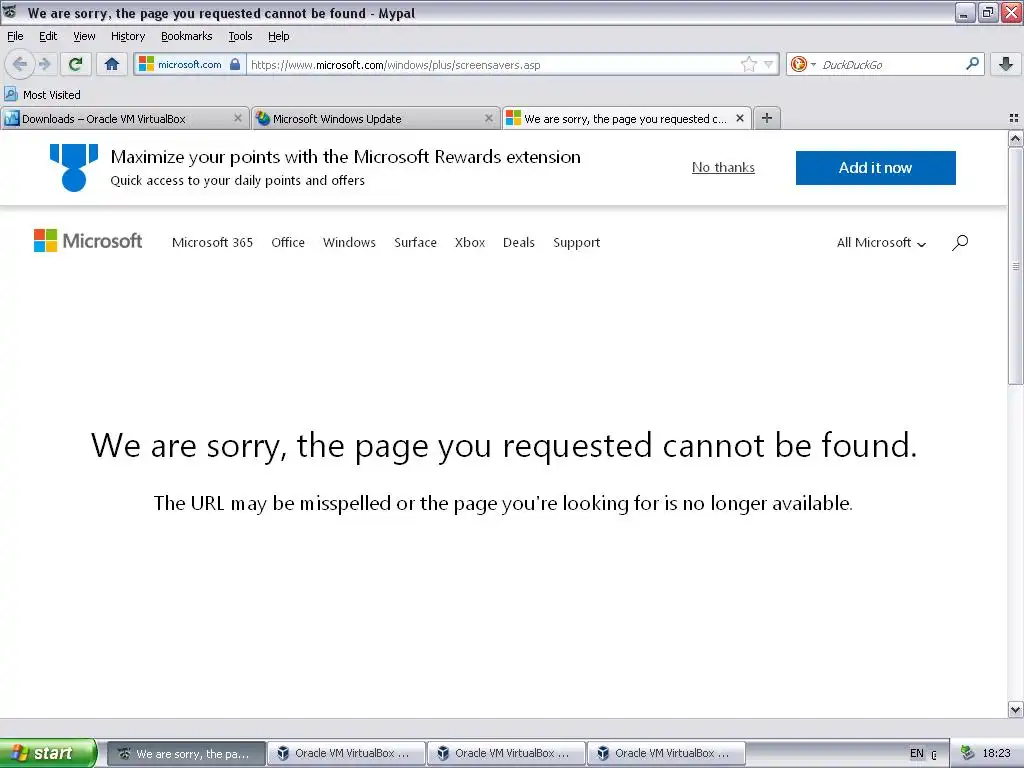Click the search magnifier in the search box
1024x768 pixels.
(x=972, y=64)
